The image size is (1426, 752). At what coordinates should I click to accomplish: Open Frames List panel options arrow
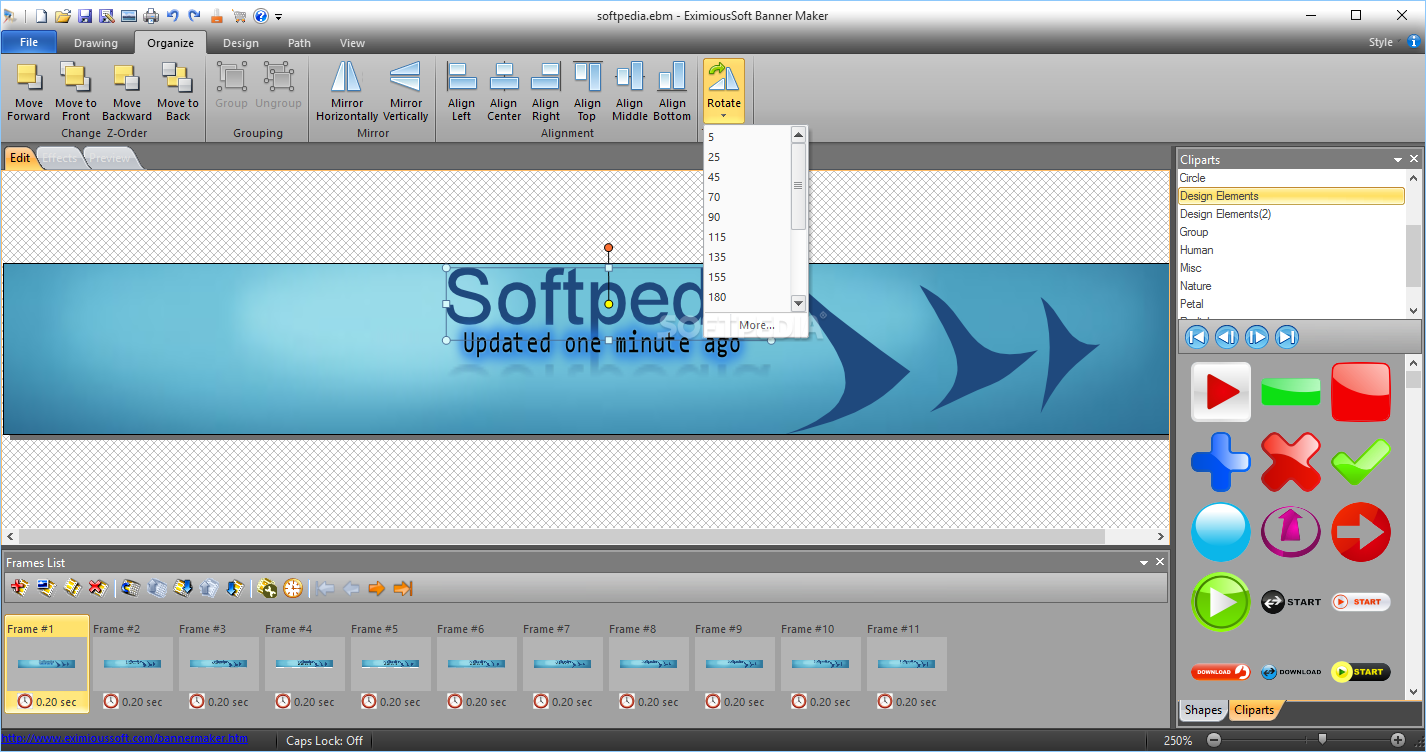(1144, 563)
